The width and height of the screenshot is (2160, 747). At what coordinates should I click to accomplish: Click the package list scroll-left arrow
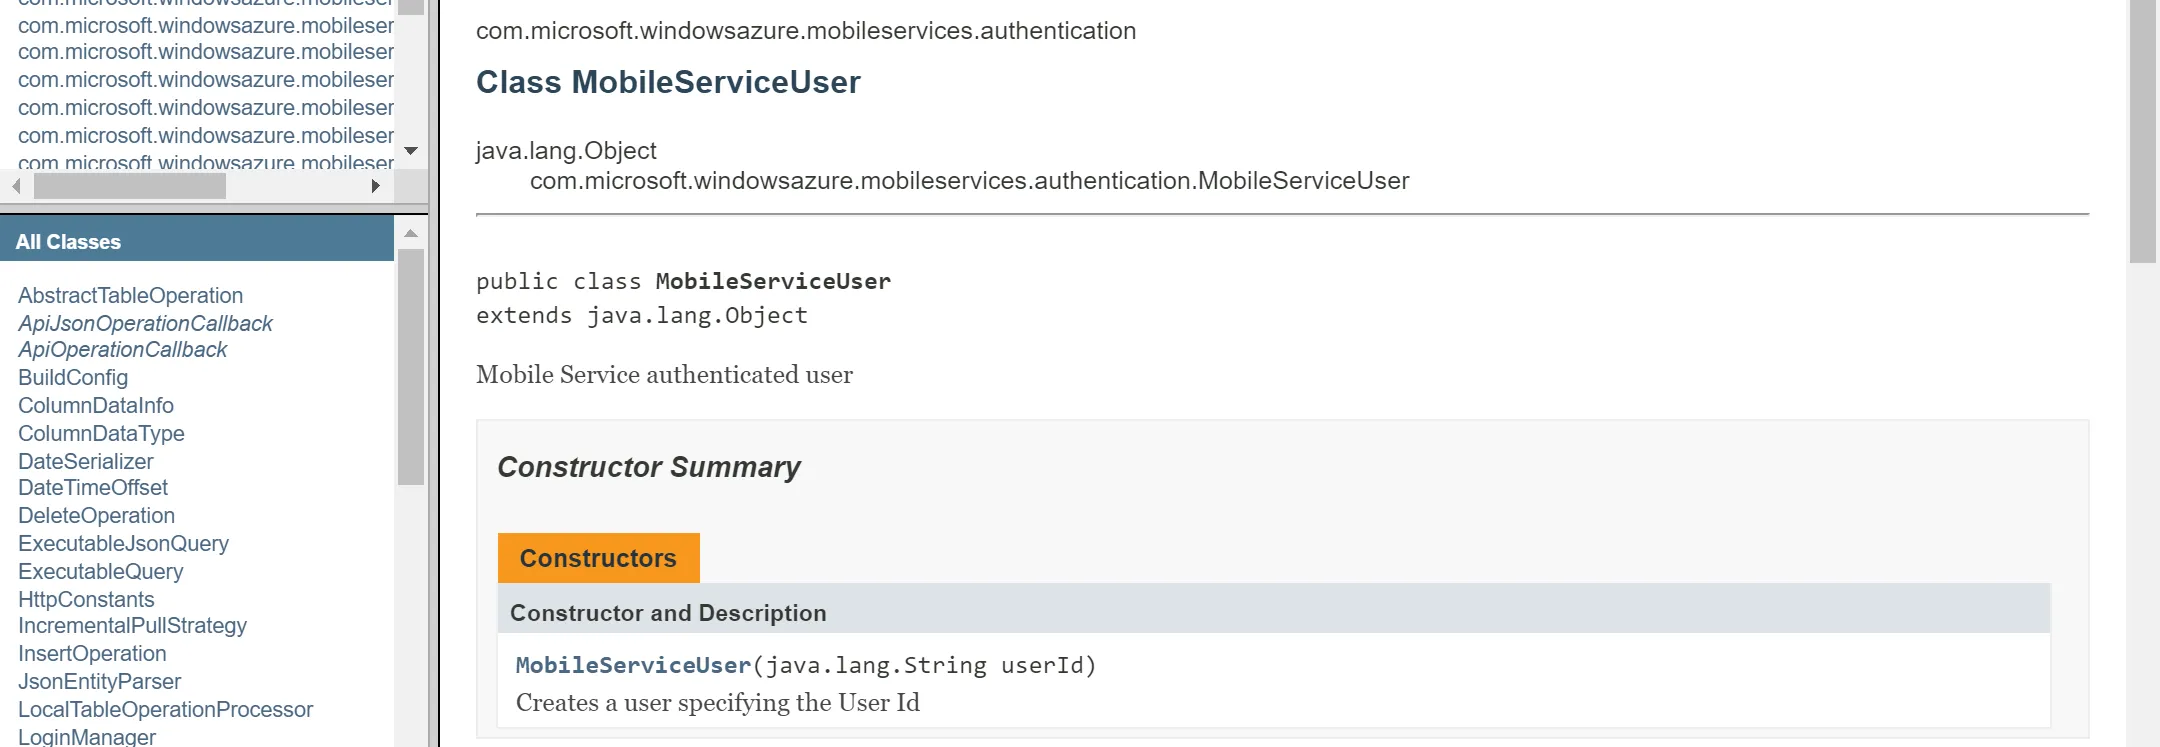point(16,186)
